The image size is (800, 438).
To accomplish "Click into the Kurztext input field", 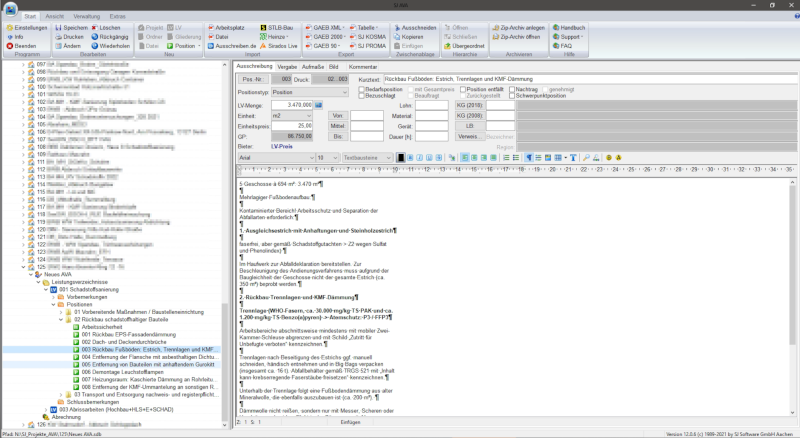I will (590, 79).
